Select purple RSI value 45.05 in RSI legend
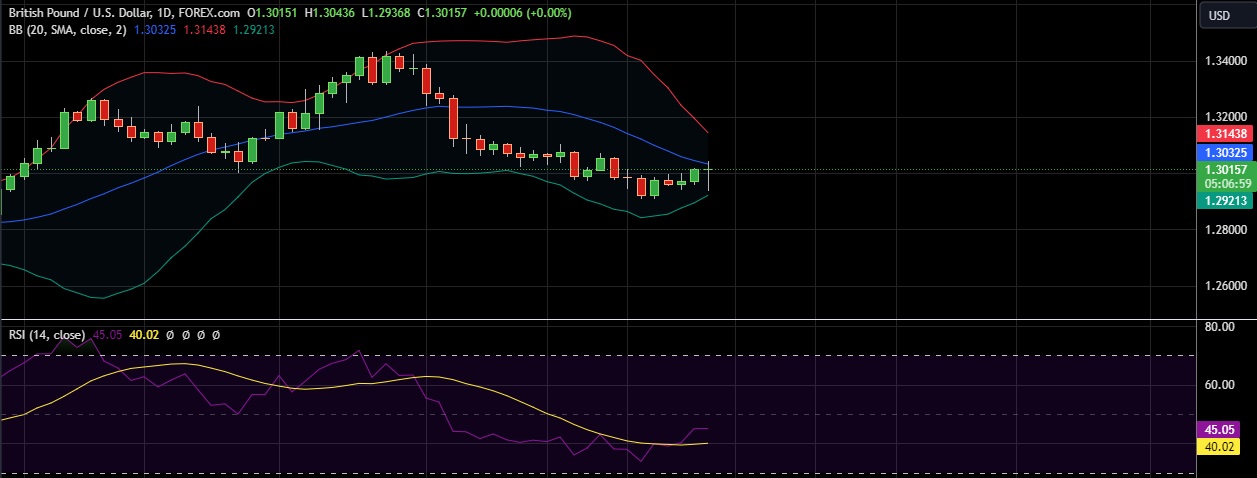Viewport: 1257px width, 478px height. tap(107, 335)
